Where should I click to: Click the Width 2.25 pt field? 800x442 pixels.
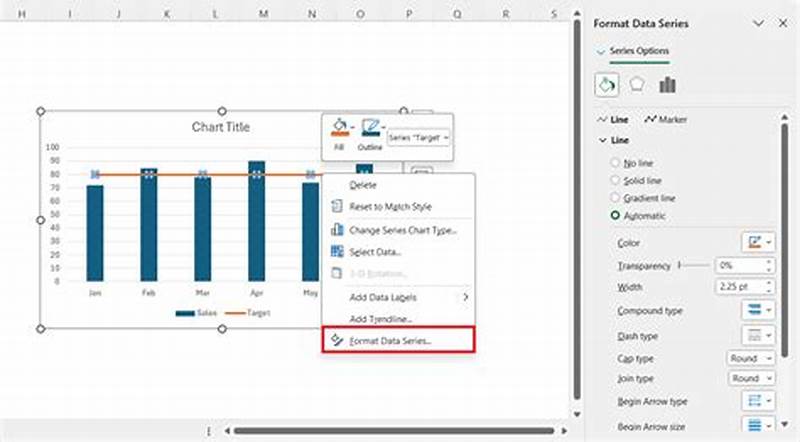point(740,286)
